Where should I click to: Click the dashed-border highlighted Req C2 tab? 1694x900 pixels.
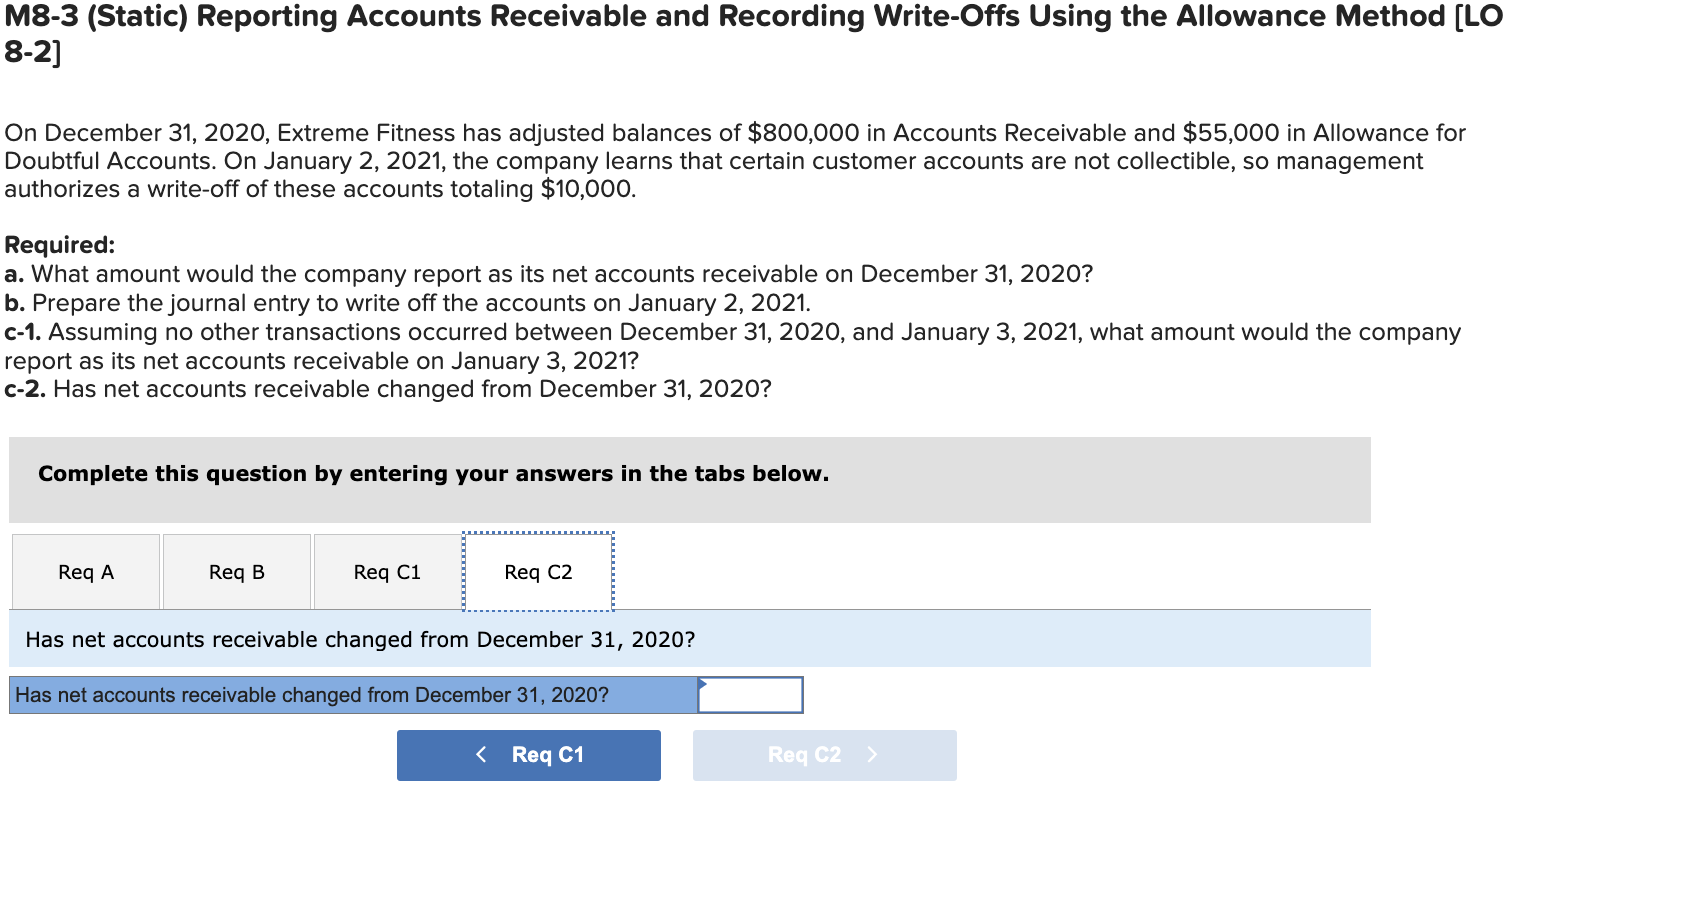point(538,571)
